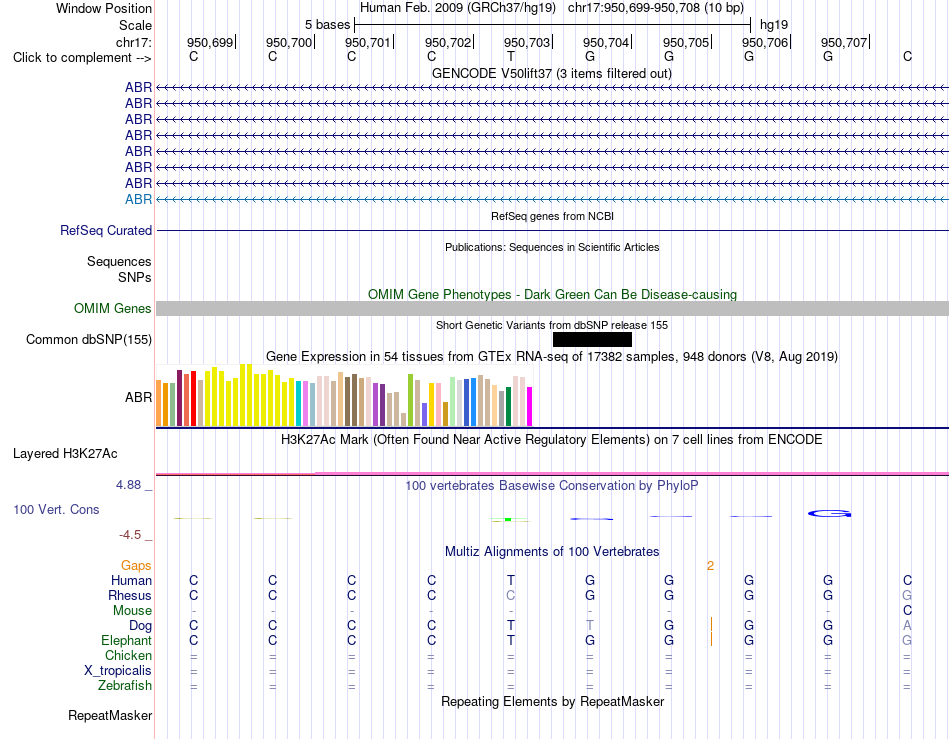
Task: Click 'Short Genetic Variants from dbSNP release 155'
Action: tap(552, 325)
